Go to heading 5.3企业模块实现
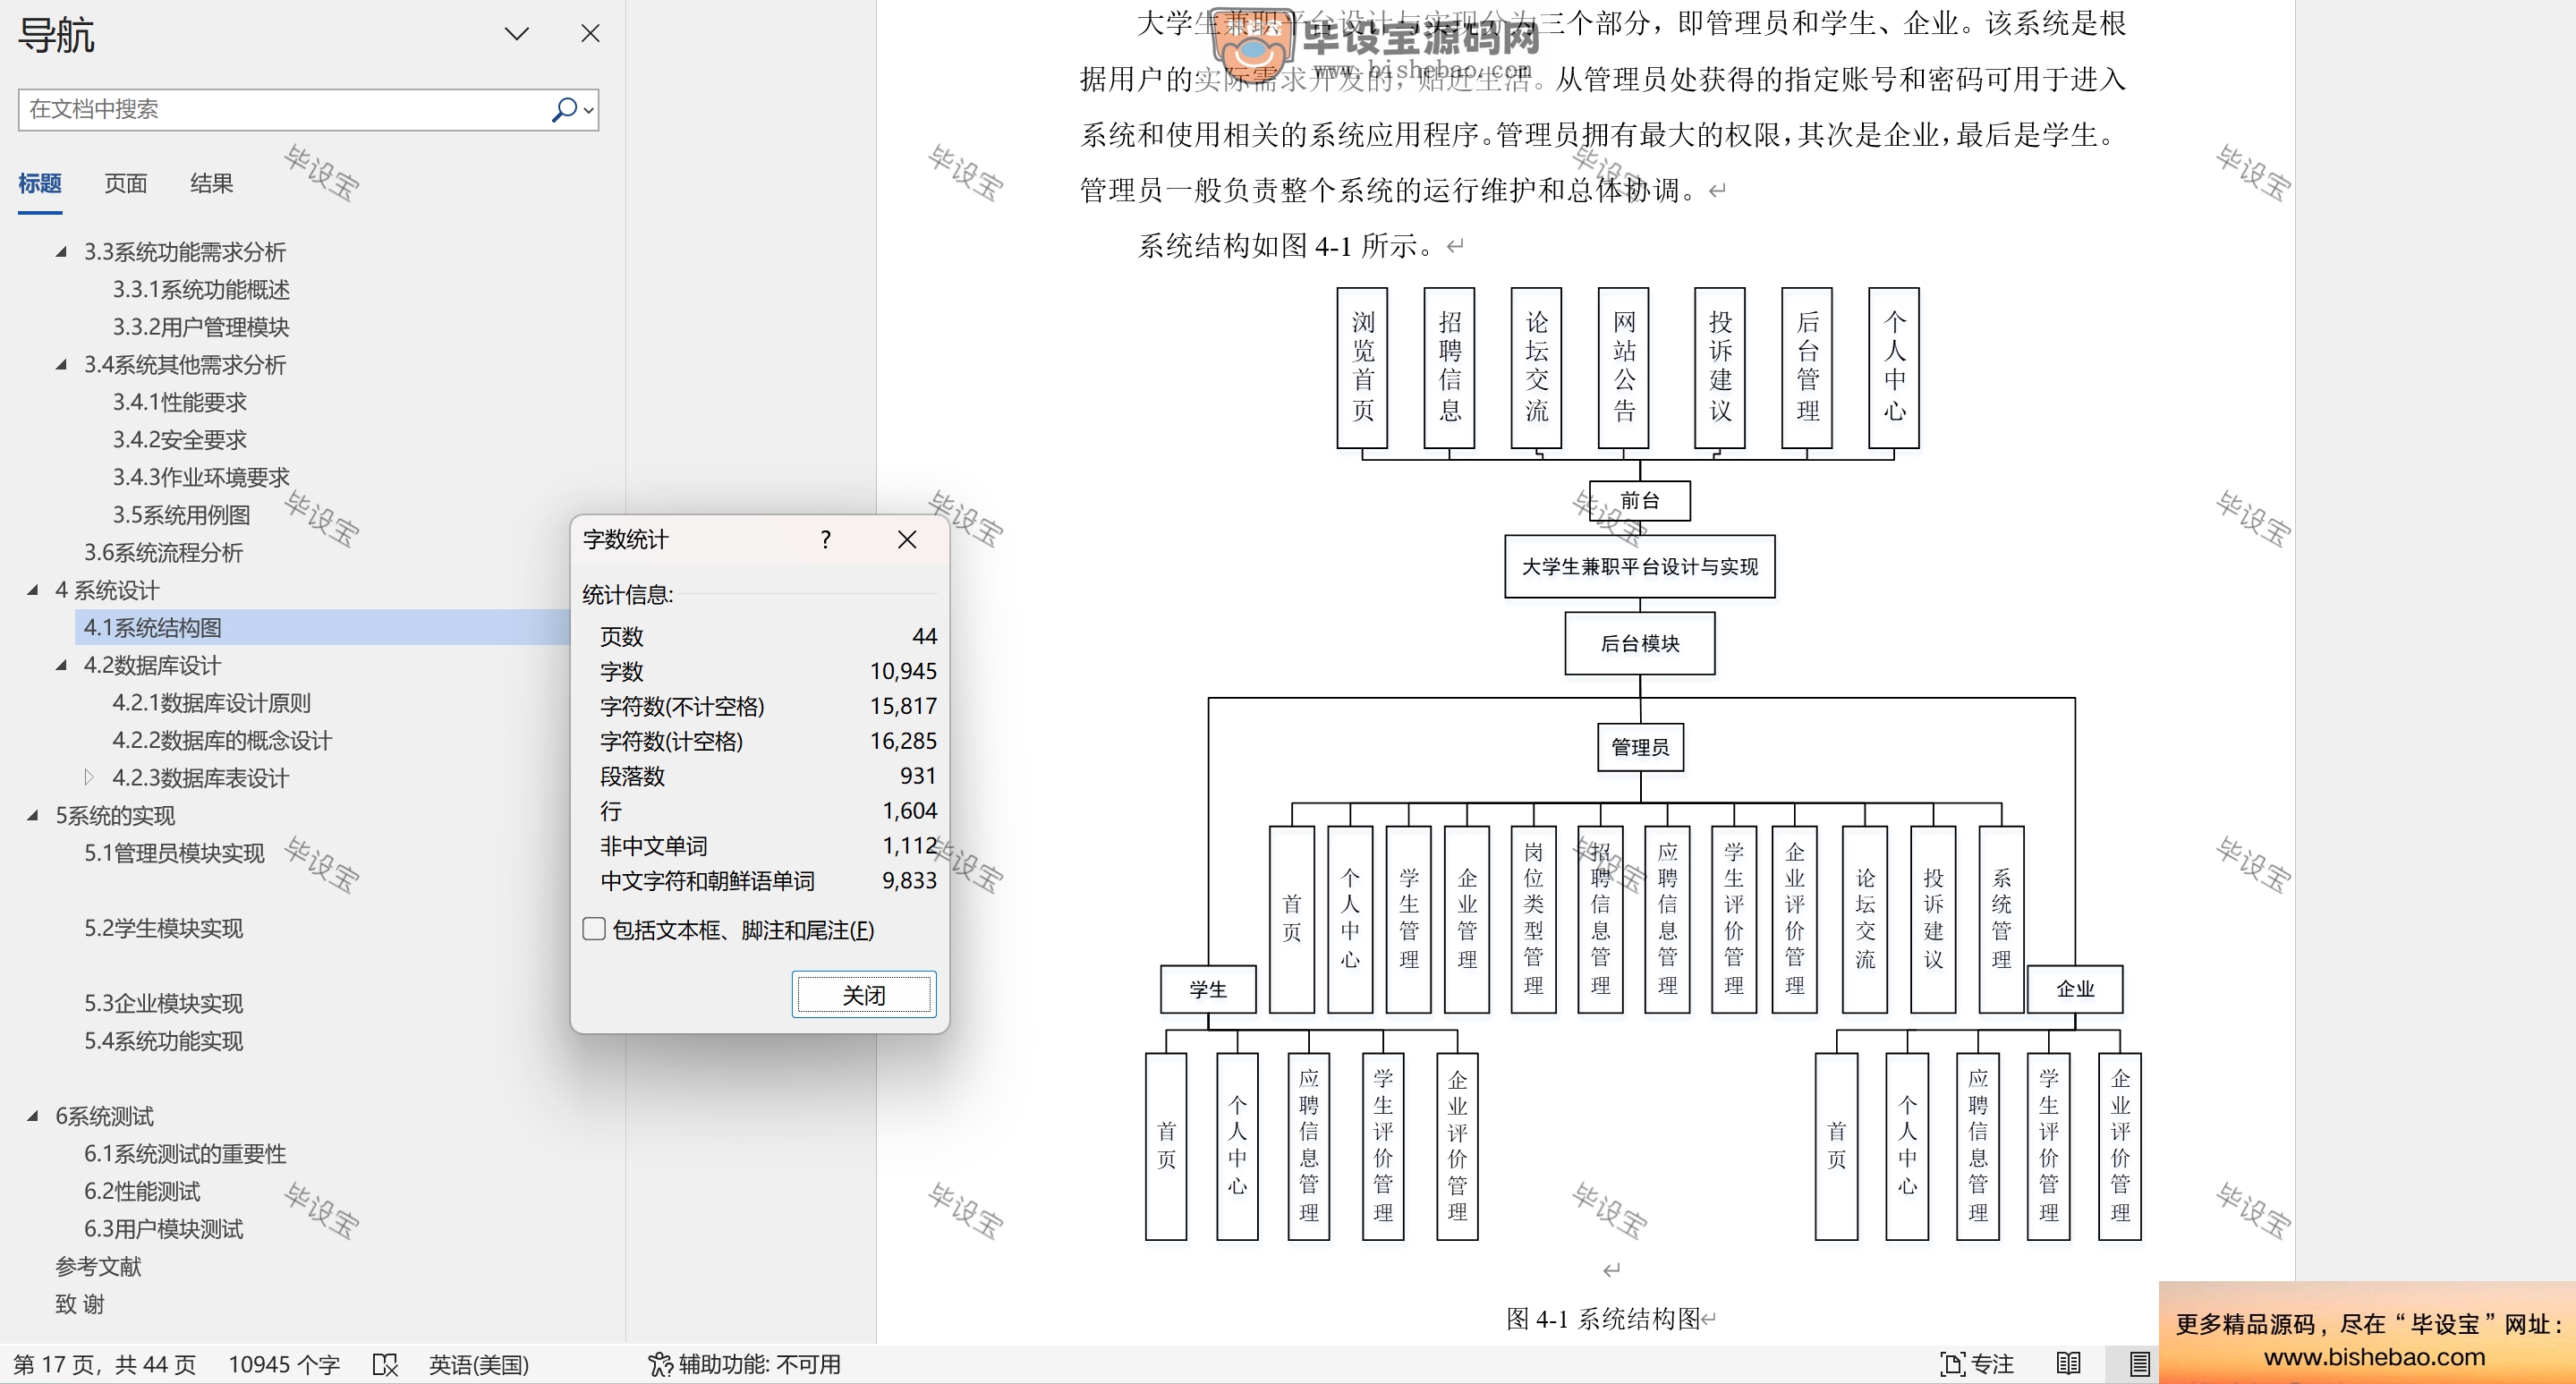2576x1384 pixels. click(163, 1003)
